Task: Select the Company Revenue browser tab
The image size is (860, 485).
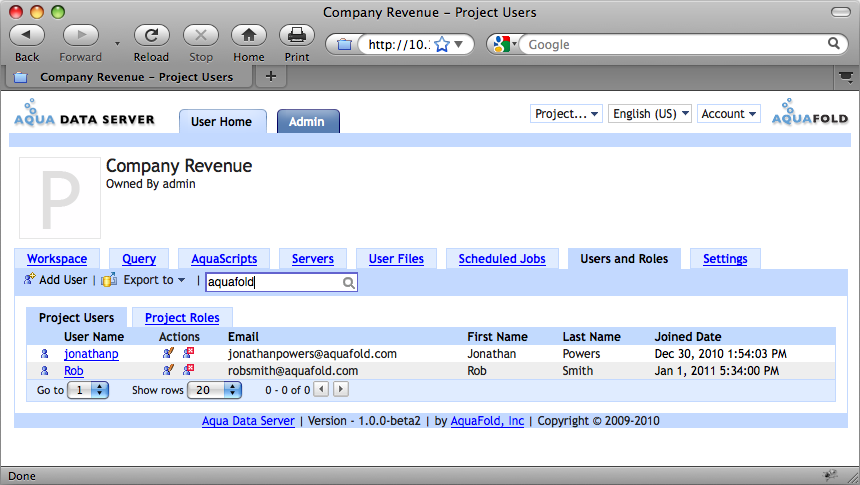Action: pos(129,77)
